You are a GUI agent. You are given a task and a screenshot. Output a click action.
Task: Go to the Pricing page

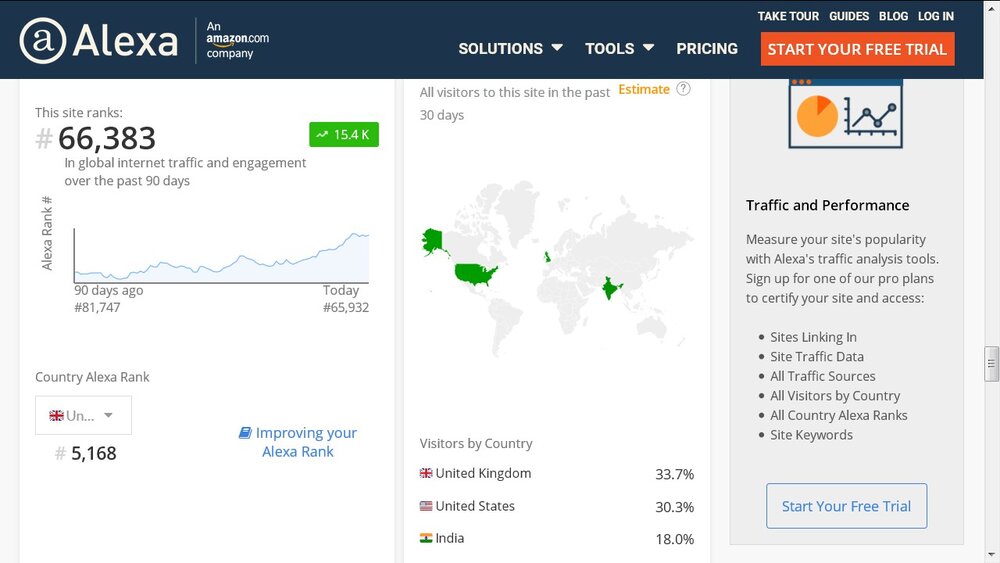click(x=707, y=48)
